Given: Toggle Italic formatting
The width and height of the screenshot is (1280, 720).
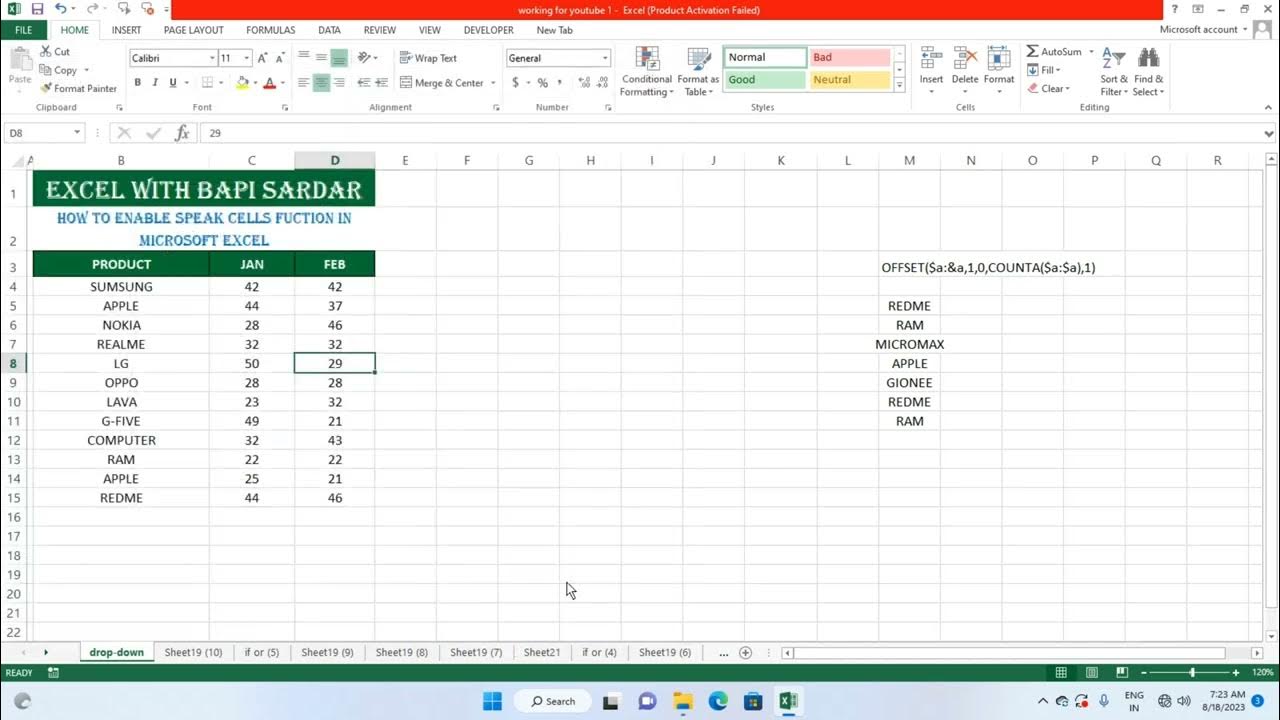Looking at the screenshot, I should 155,83.
